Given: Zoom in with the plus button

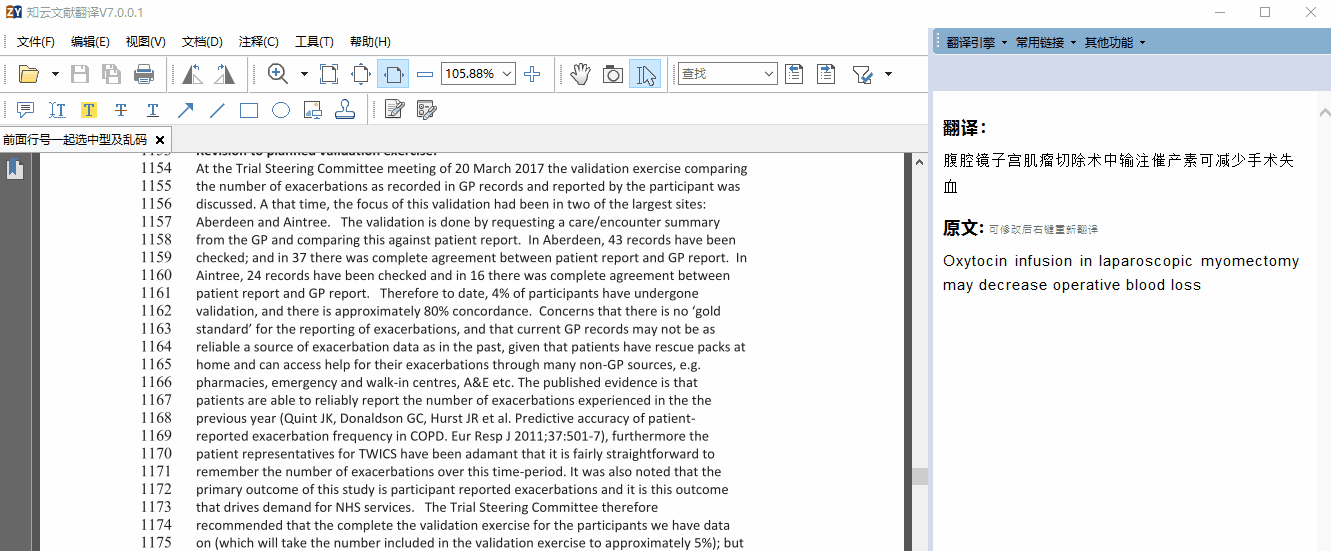Looking at the screenshot, I should 532,74.
